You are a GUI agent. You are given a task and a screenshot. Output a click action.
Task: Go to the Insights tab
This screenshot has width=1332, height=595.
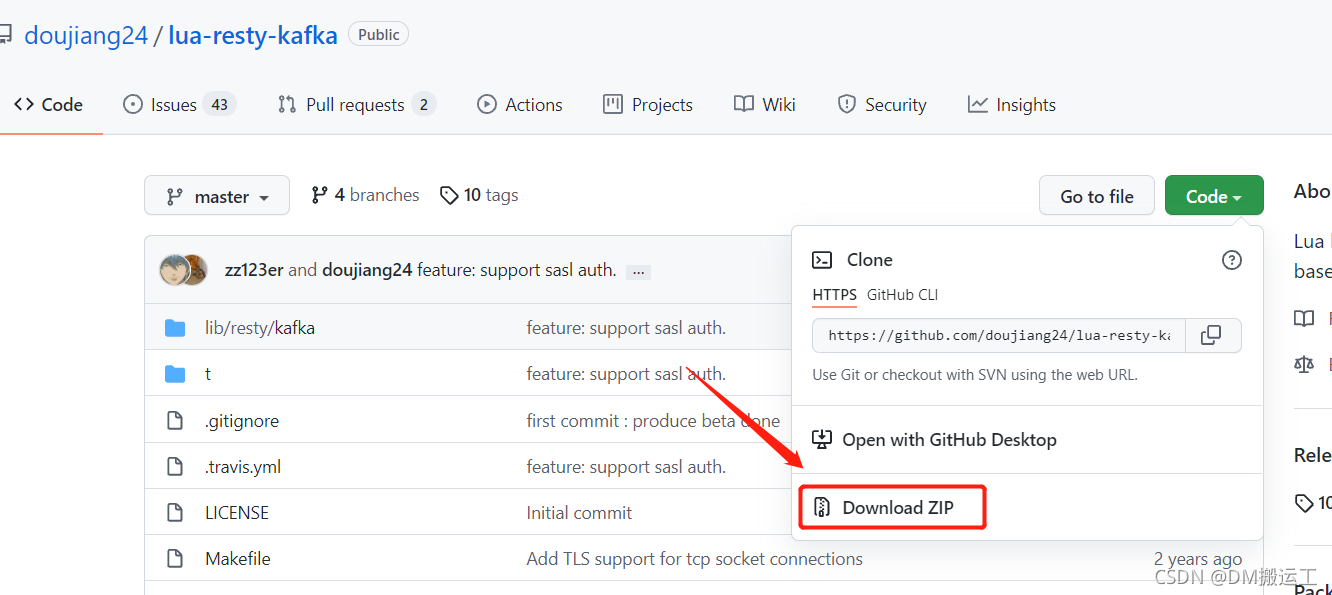[x=1012, y=105]
